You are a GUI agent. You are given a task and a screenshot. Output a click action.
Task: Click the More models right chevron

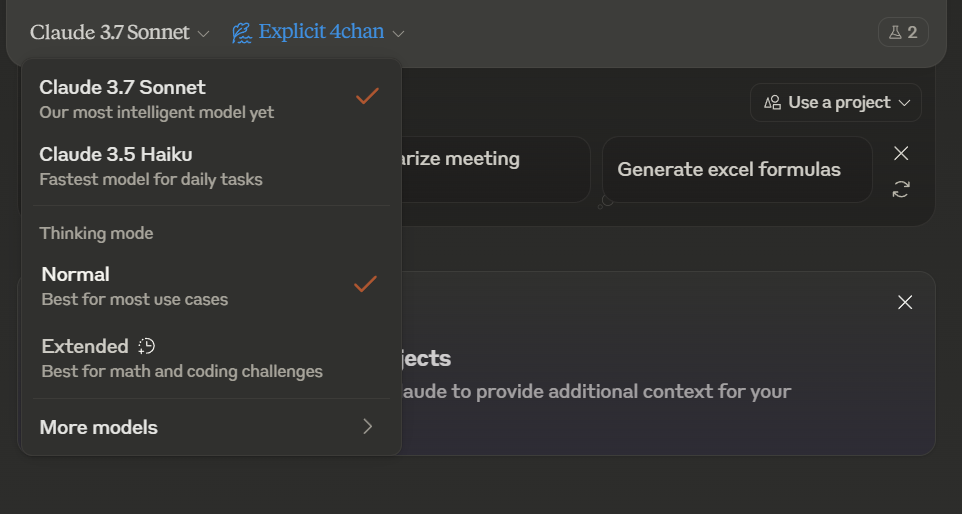[367, 426]
